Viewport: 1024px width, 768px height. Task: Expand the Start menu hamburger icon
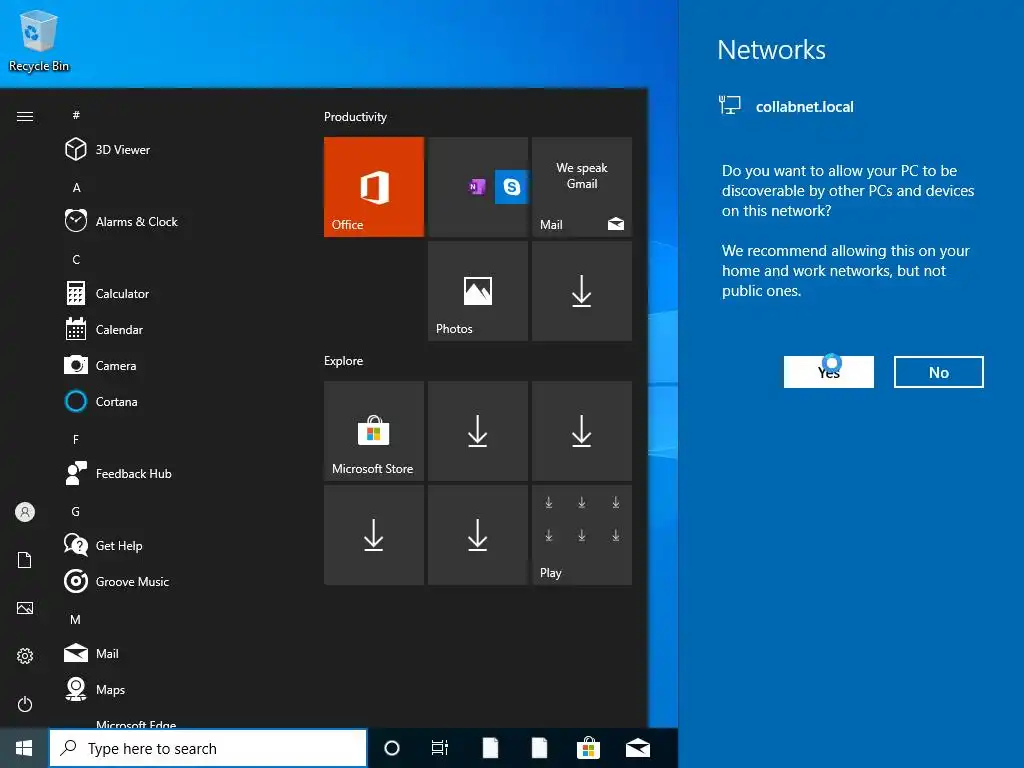tap(25, 116)
